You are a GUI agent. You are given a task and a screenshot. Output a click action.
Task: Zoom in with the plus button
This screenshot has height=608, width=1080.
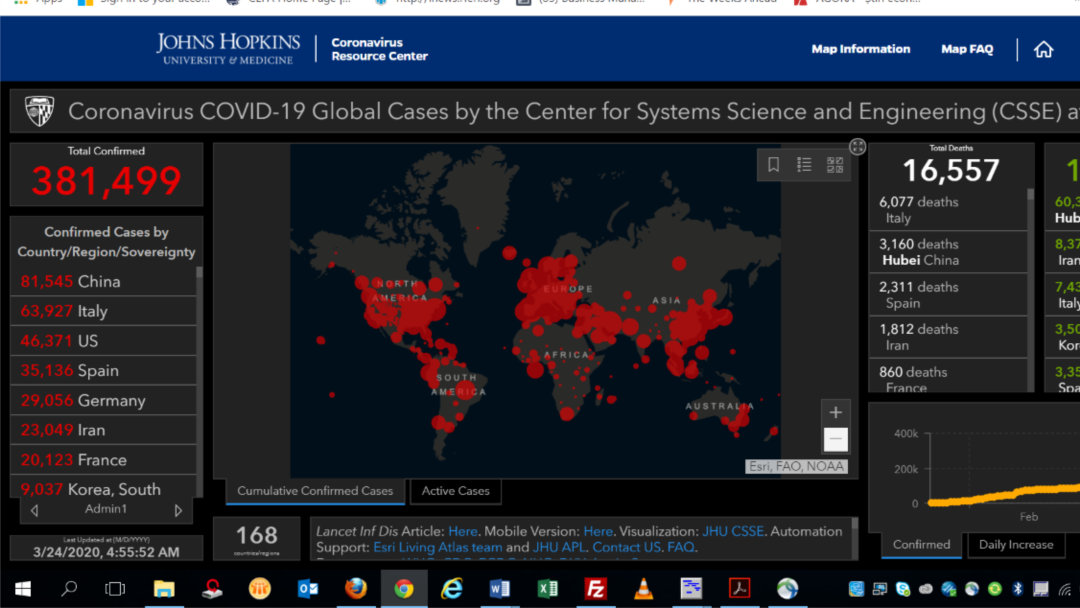point(835,412)
